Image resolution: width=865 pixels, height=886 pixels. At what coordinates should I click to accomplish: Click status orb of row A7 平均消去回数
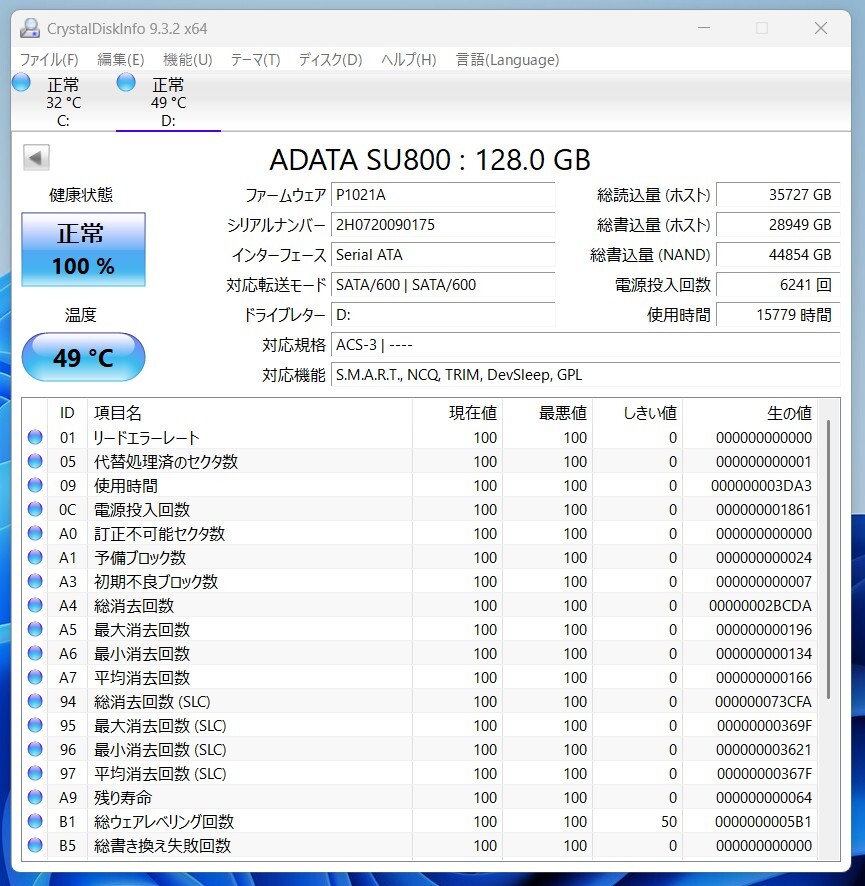tap(35, 677)
